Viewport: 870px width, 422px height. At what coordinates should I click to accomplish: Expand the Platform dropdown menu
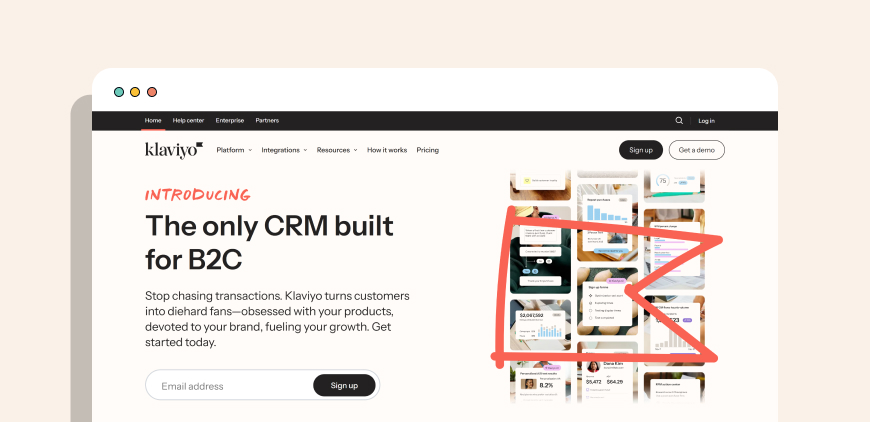[234, 150]
